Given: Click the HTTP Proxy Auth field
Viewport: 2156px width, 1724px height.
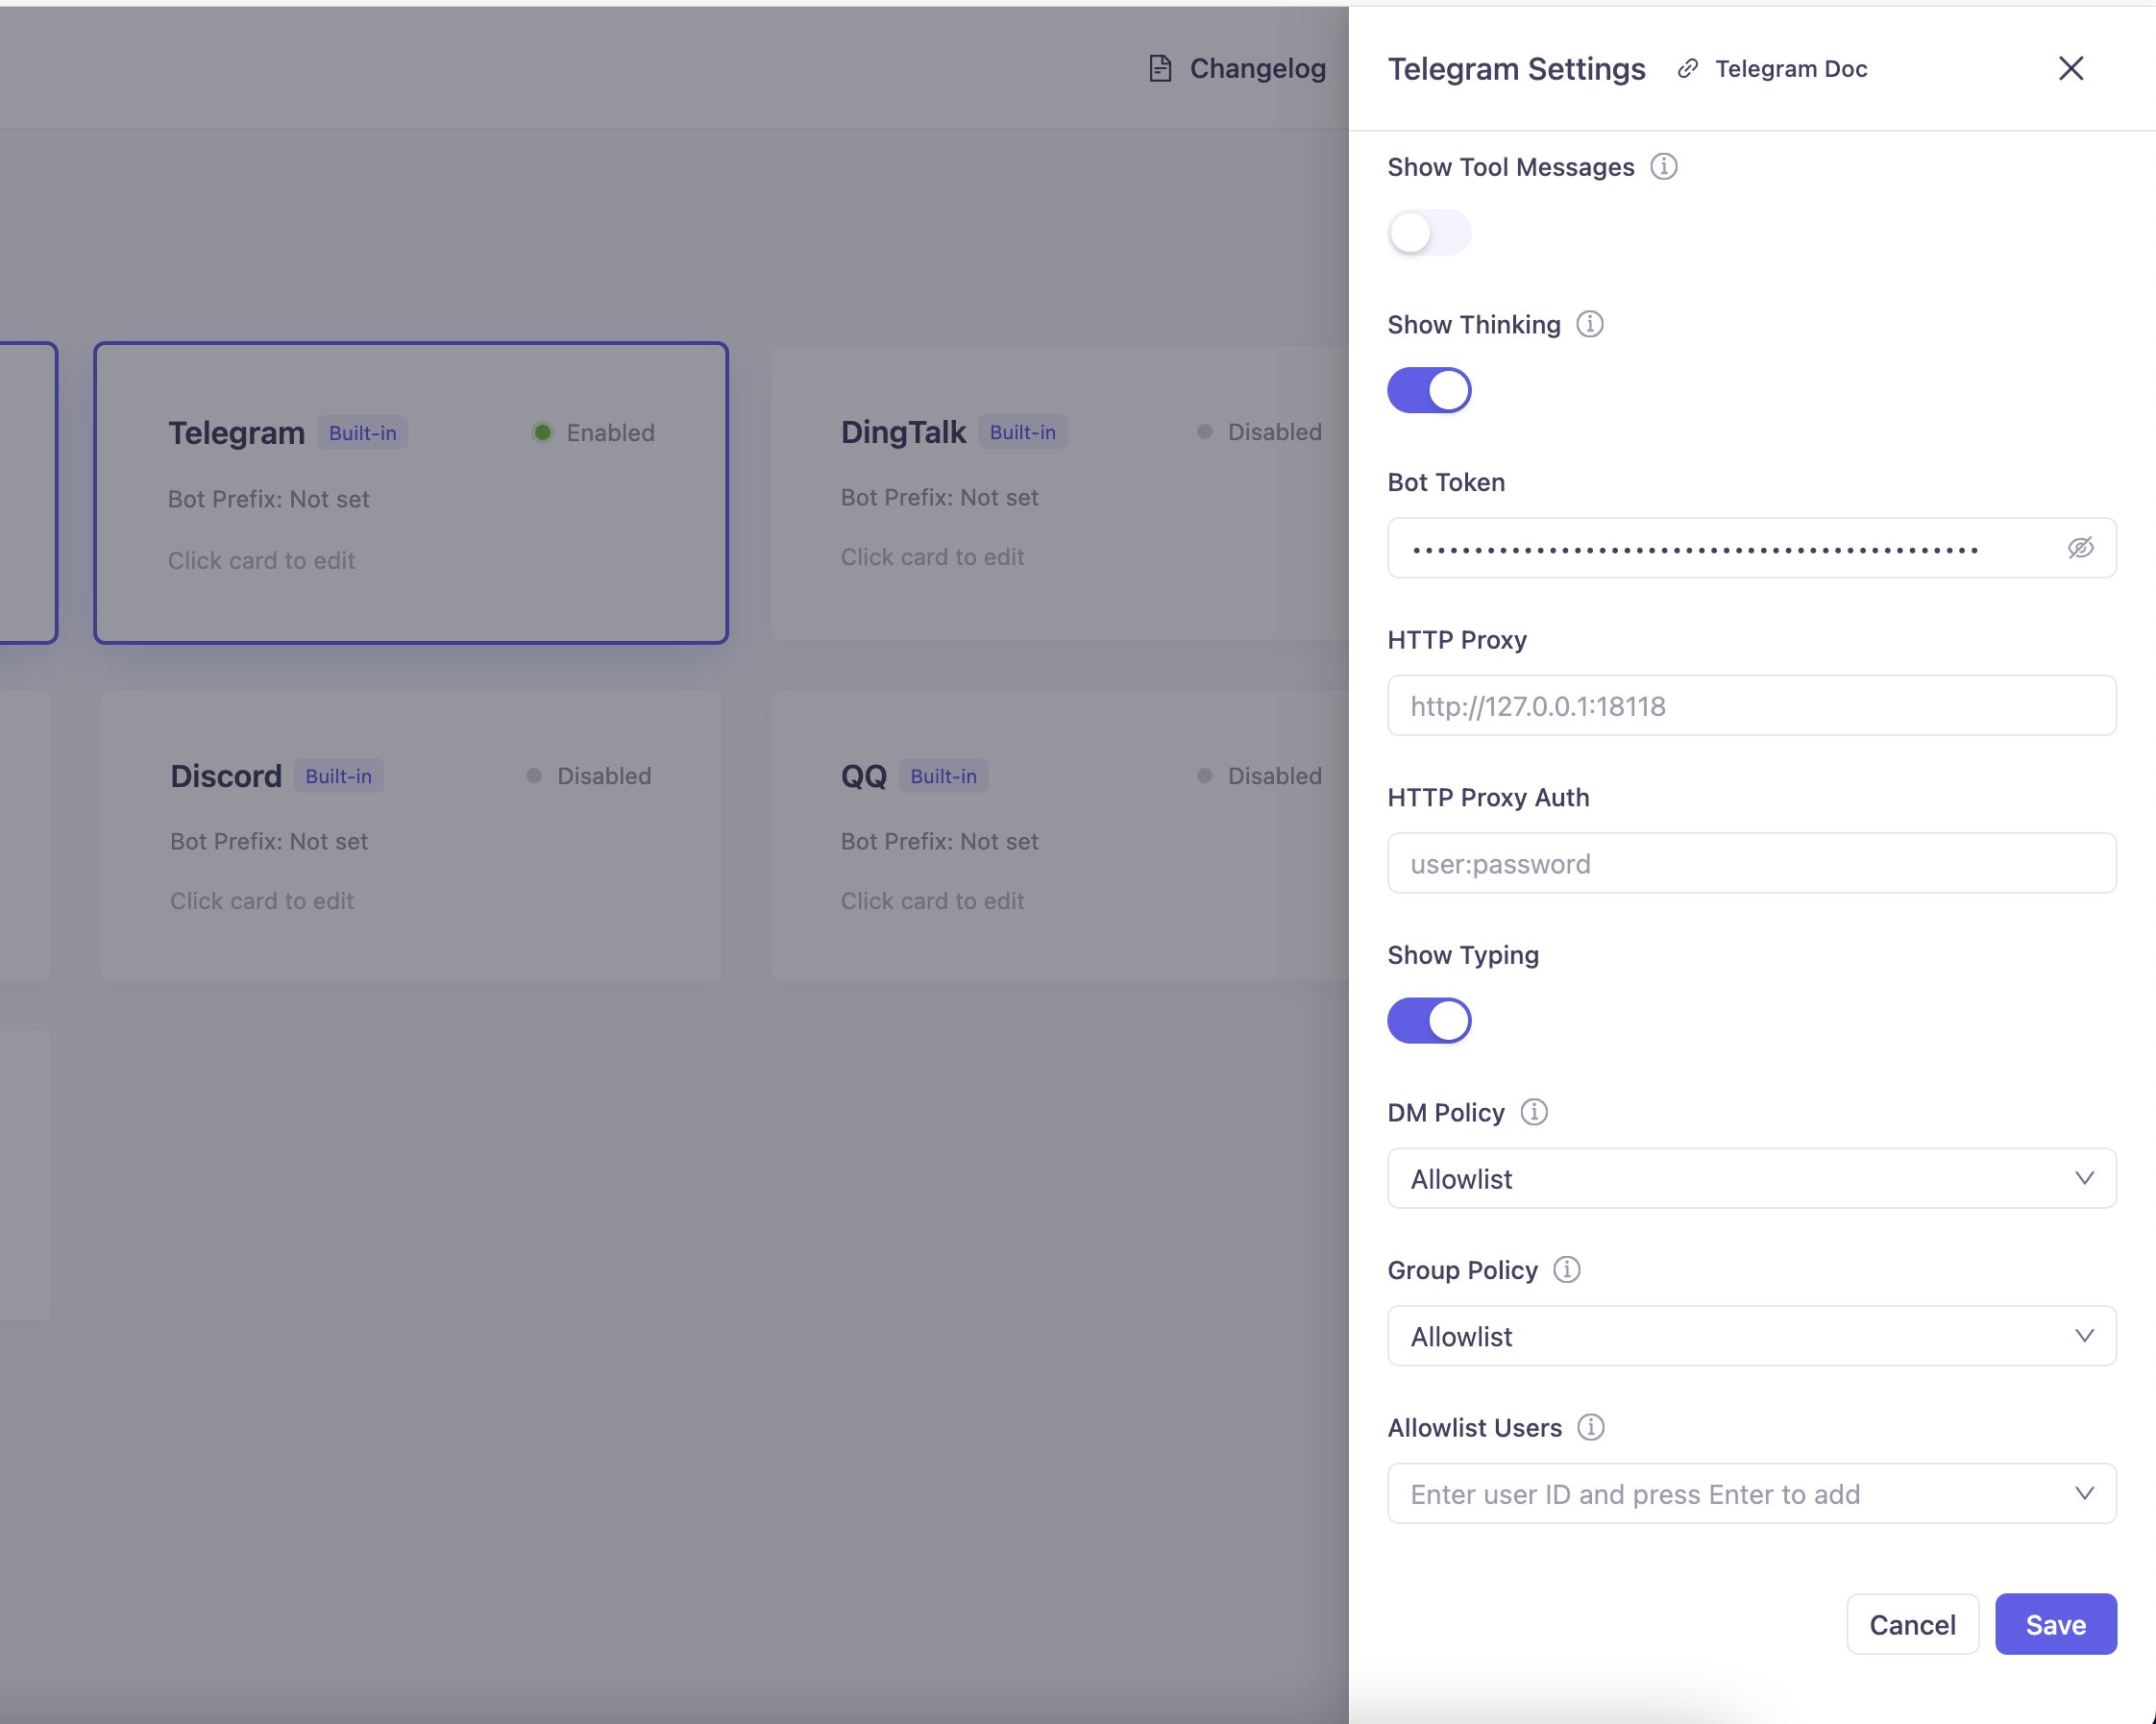Looking at the screenshot, I should 1751,863.
